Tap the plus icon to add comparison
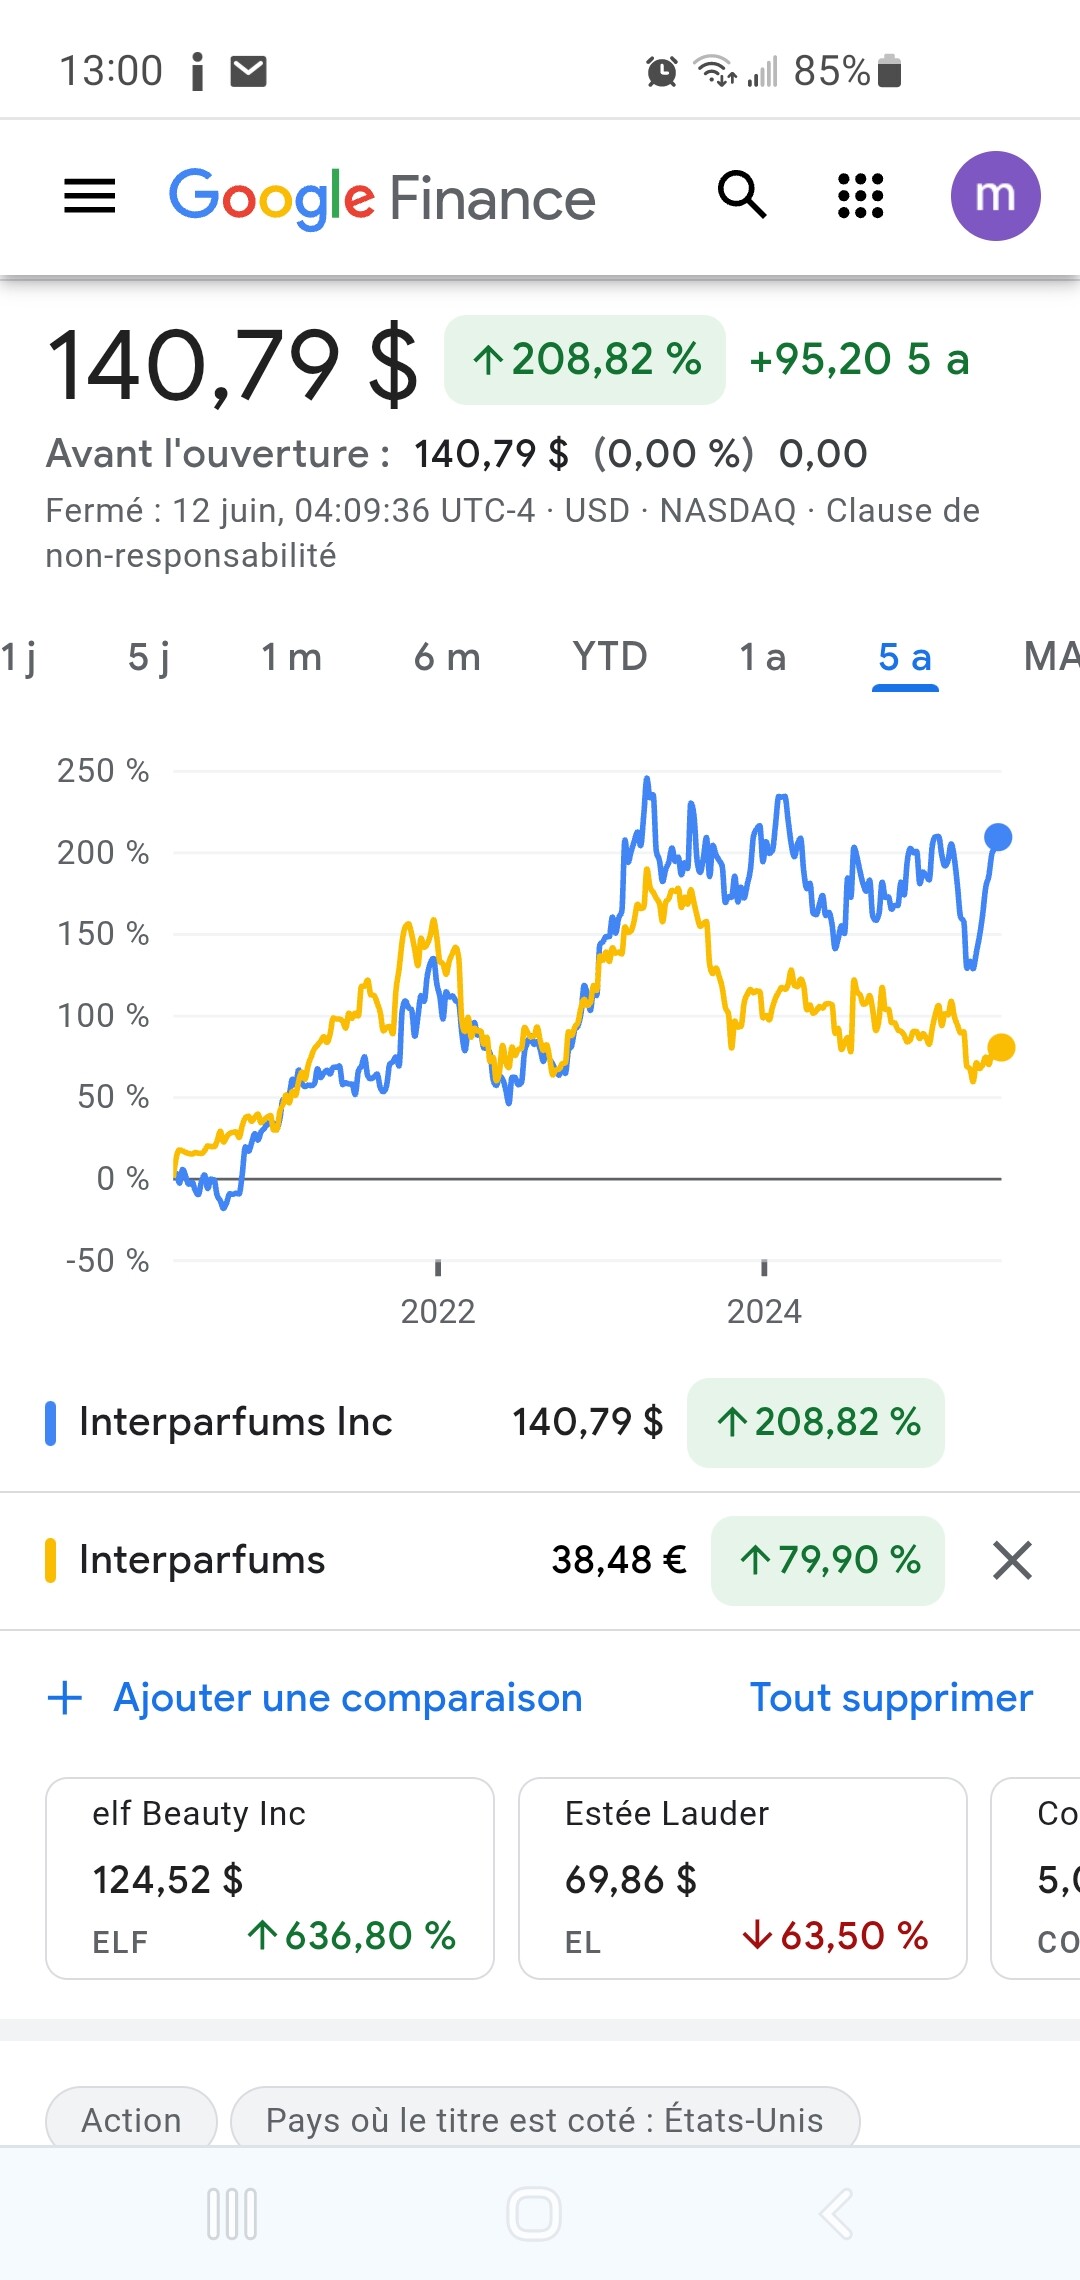 point(65,1698)
